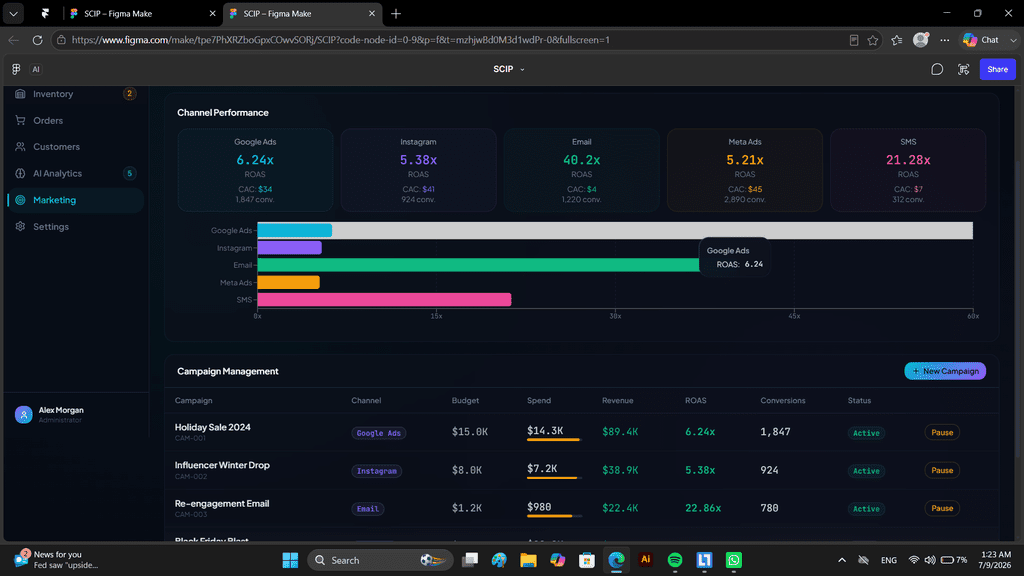Open Spotify from the taskbar
Screen dimensions: 1024x576
[675, 560]
